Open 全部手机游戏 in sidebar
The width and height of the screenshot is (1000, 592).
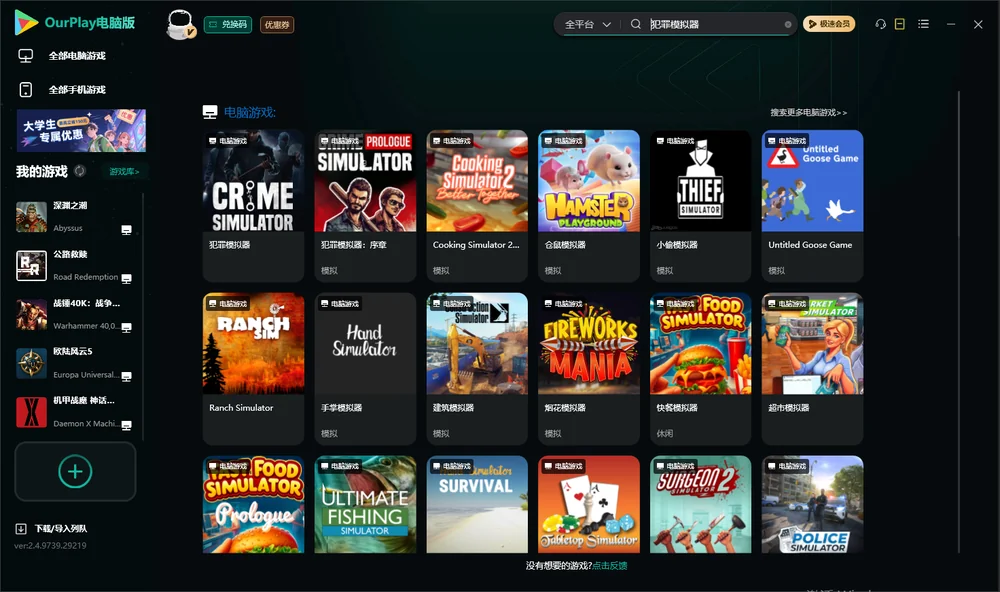pyautogui.click(x=77, y=90)
